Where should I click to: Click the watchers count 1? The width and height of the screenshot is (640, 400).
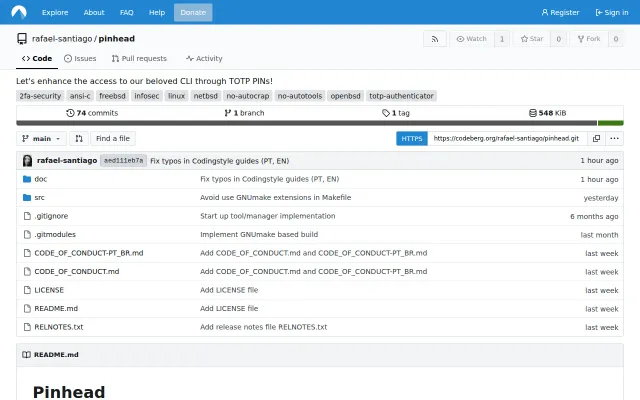[x=502, y=39]
